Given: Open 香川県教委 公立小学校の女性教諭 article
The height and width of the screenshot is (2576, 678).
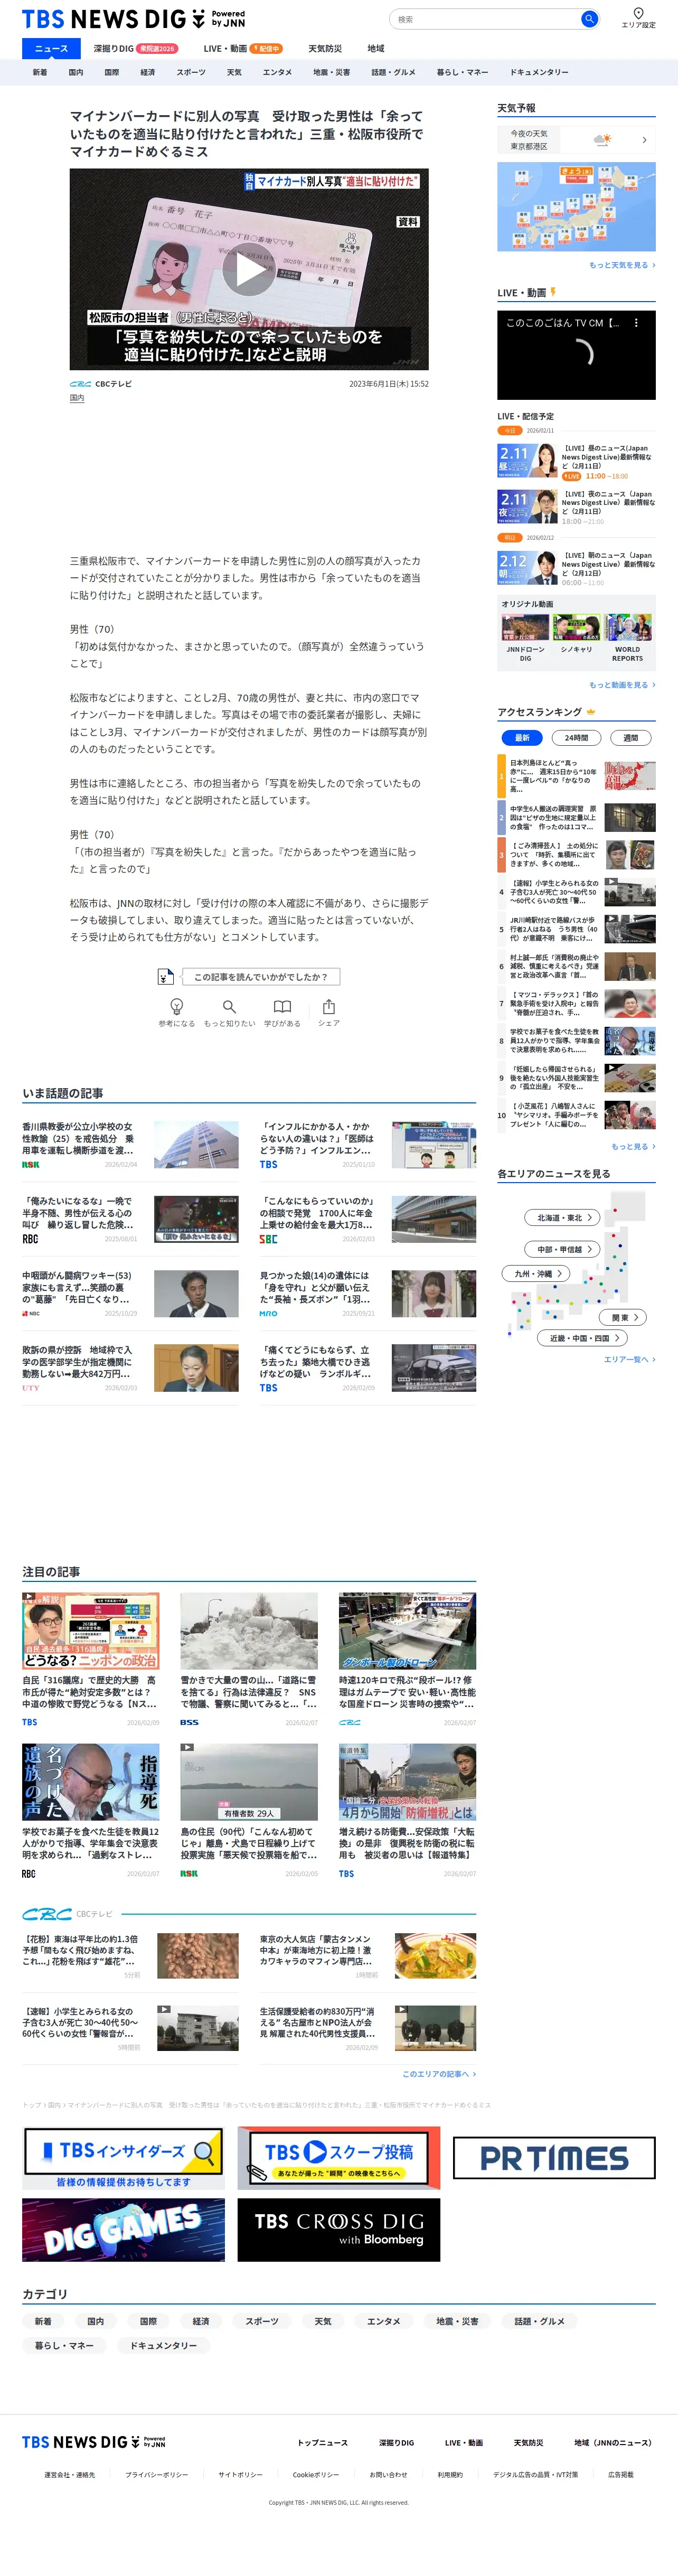Looking at the screenshot, I should point(130,1145).
